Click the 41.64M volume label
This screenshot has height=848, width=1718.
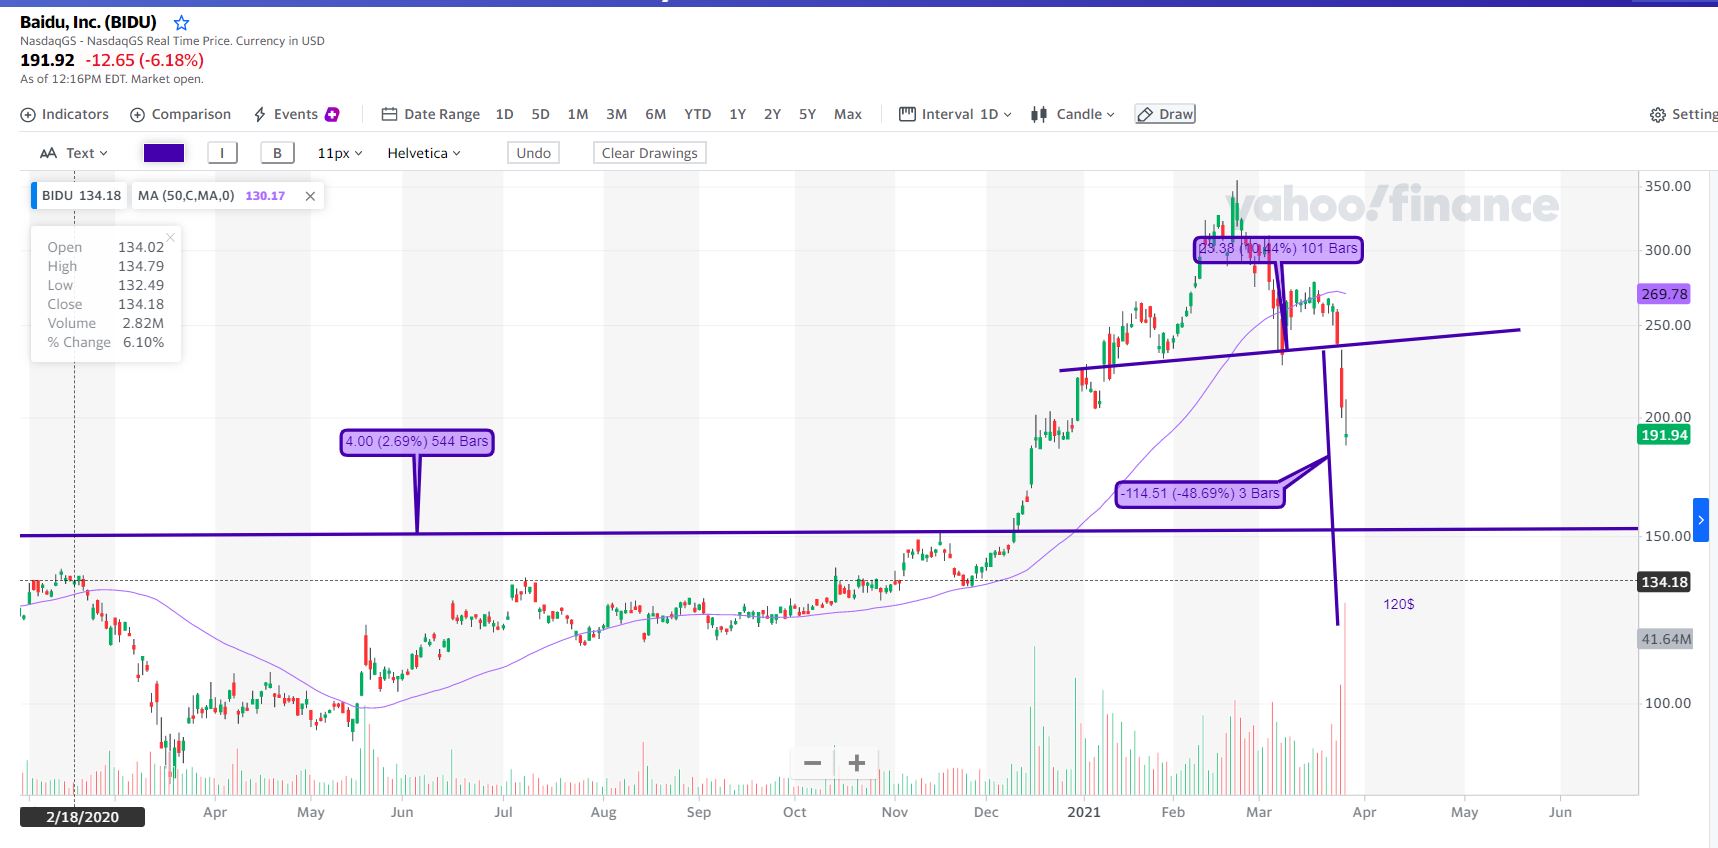tap(1666, 639)
